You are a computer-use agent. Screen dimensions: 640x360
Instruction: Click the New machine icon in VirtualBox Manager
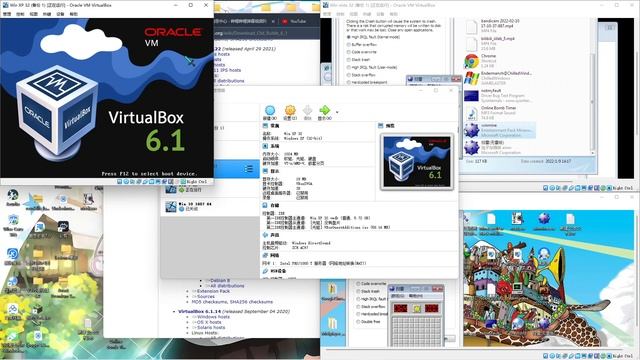point(270,110)
